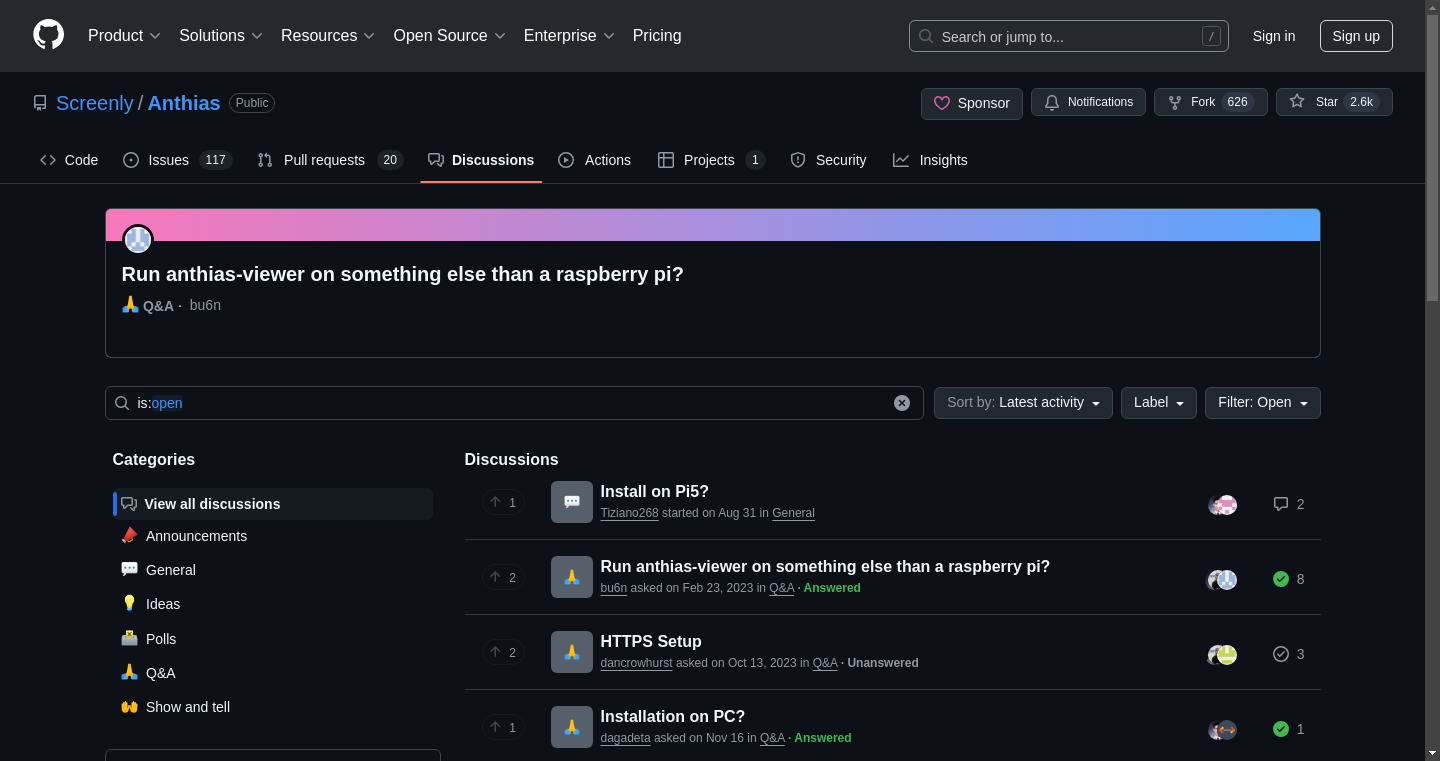
Task: Open the 'HTTPS Setup' discussion
Action: coord(651,641)
